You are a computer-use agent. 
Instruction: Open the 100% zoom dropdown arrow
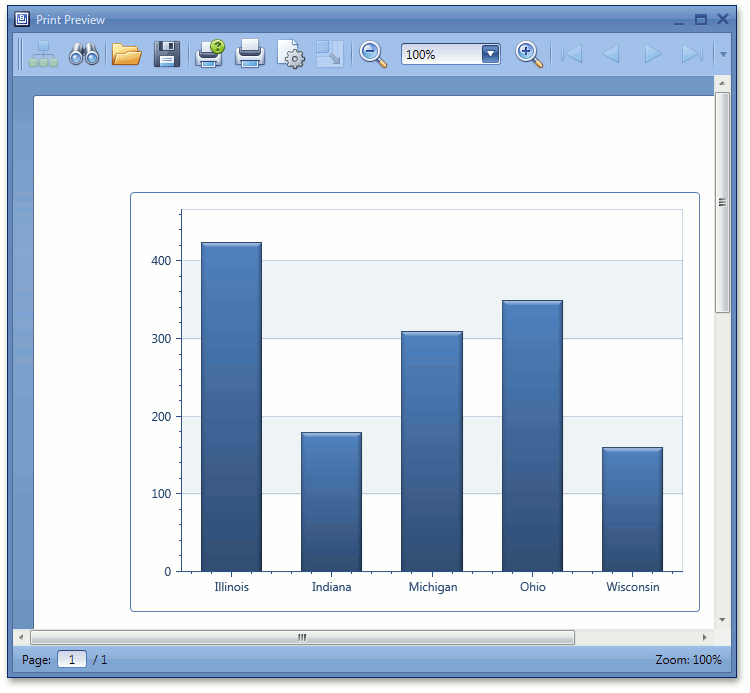tap(491, 54)
